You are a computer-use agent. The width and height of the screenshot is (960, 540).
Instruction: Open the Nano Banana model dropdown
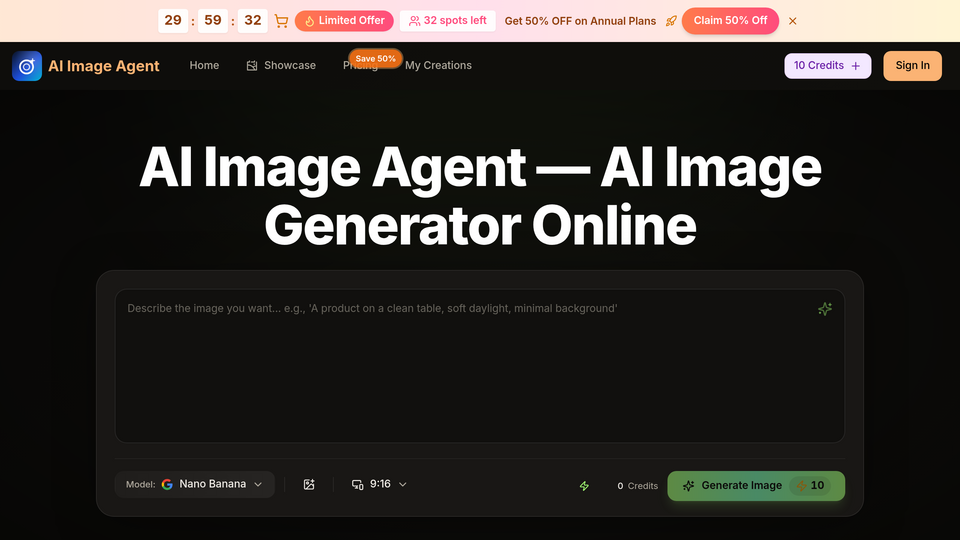coord(195,484)
